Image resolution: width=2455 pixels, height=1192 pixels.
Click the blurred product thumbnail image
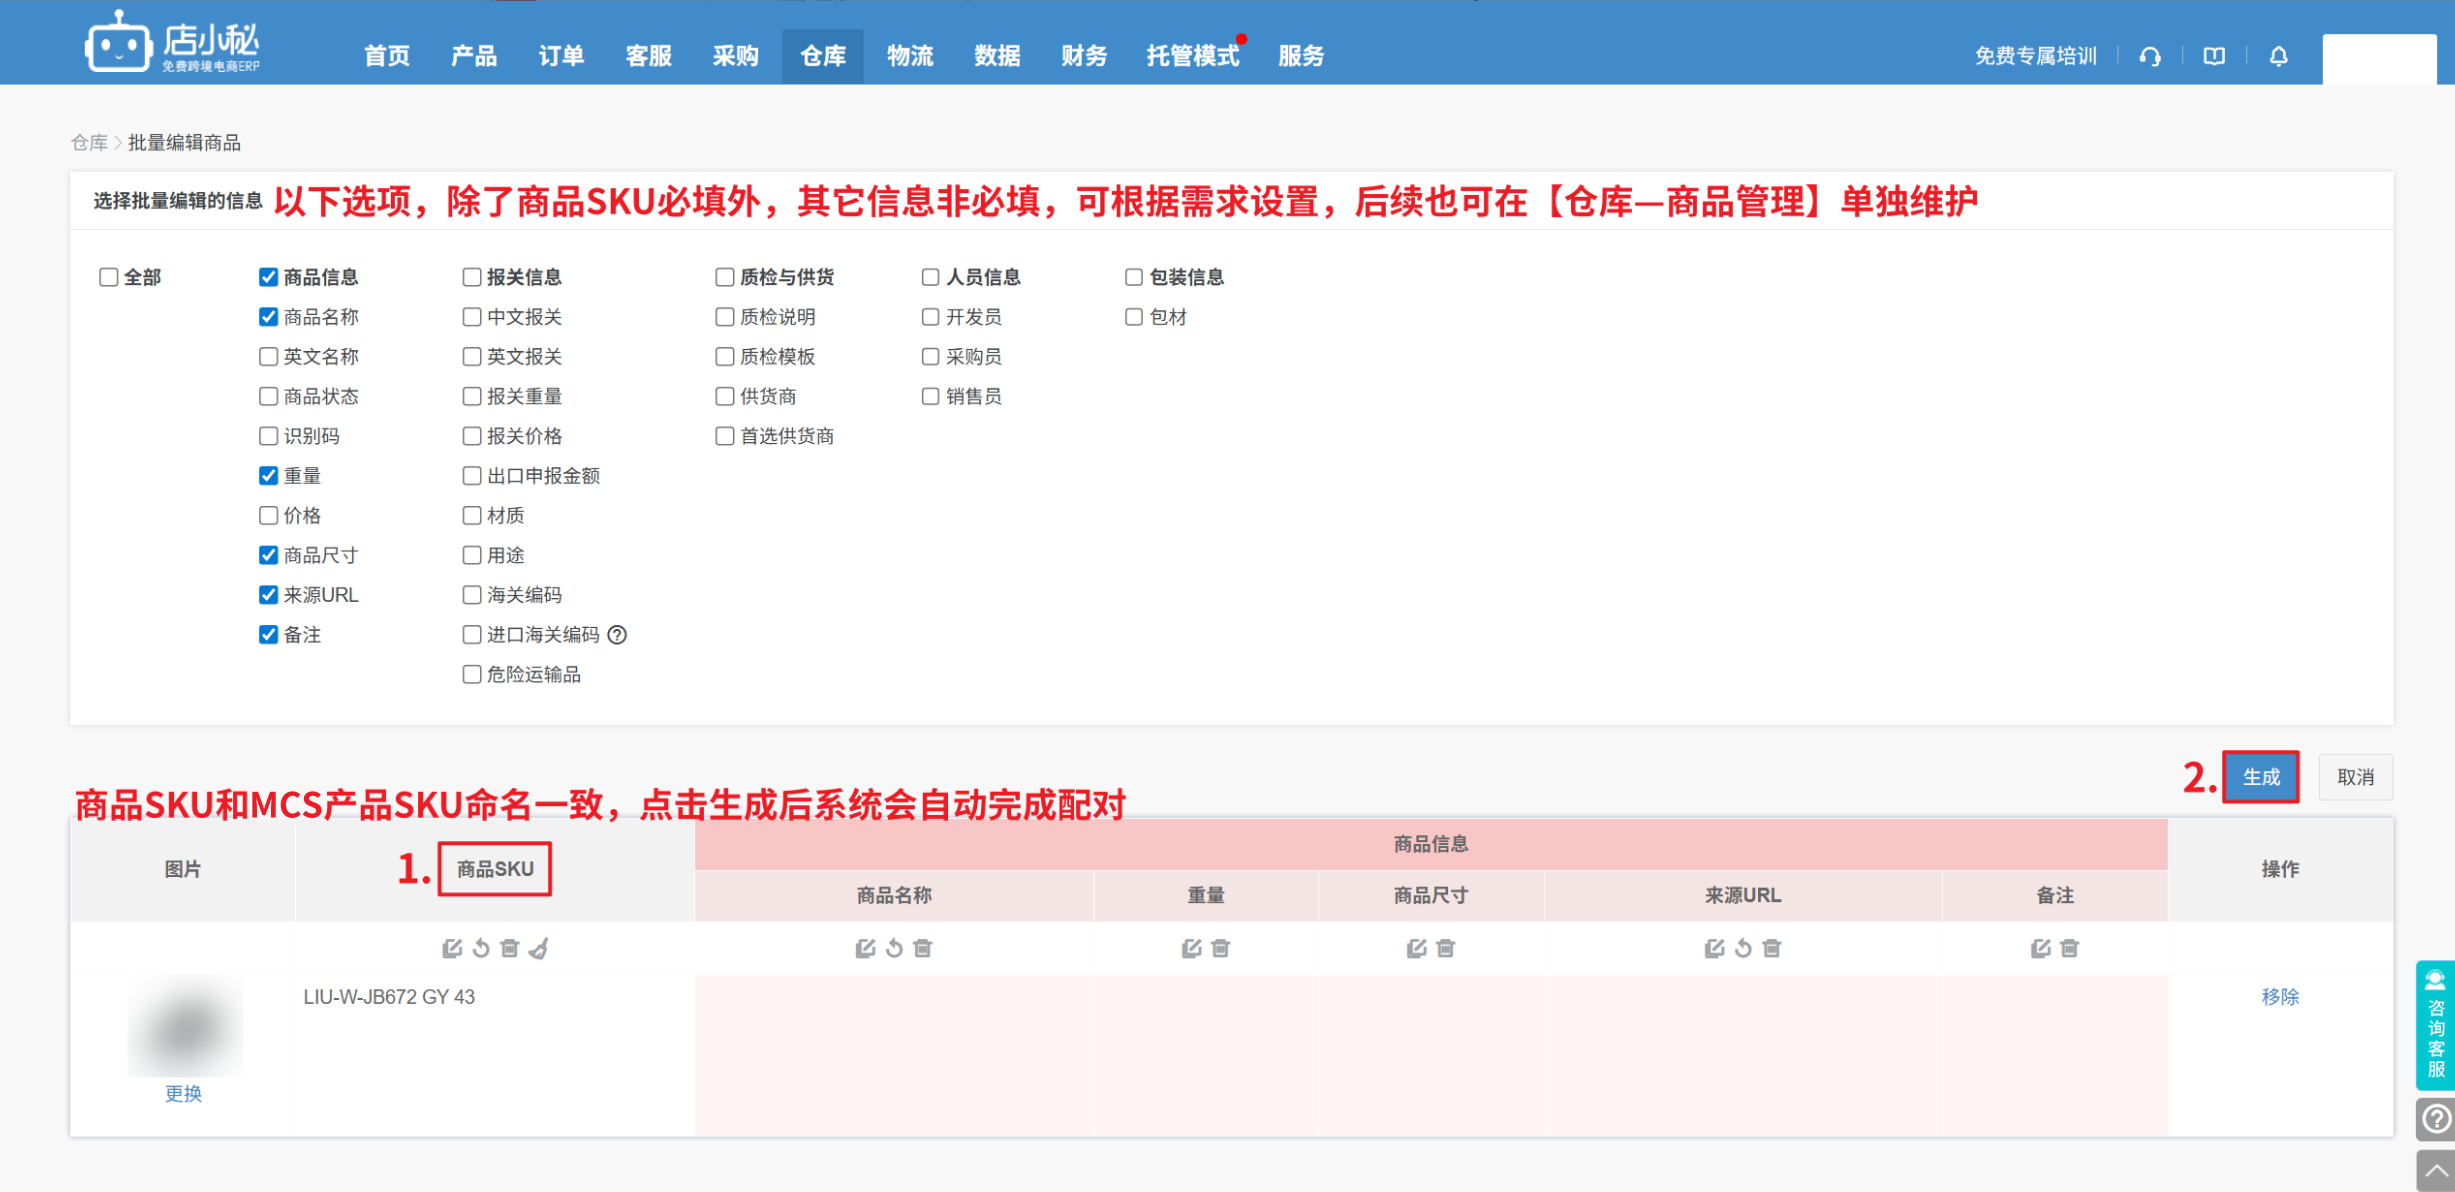click(x=185, y=1027)
